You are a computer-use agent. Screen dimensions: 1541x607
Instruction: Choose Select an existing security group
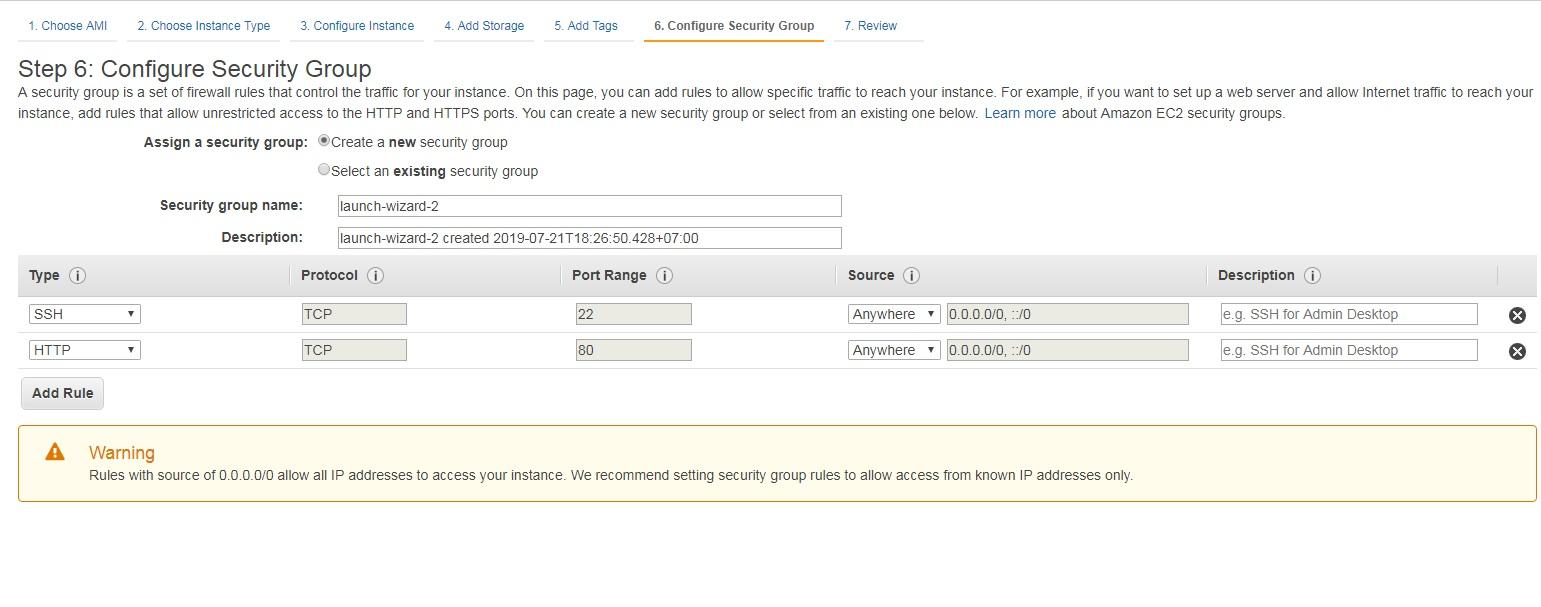(324, 170)
